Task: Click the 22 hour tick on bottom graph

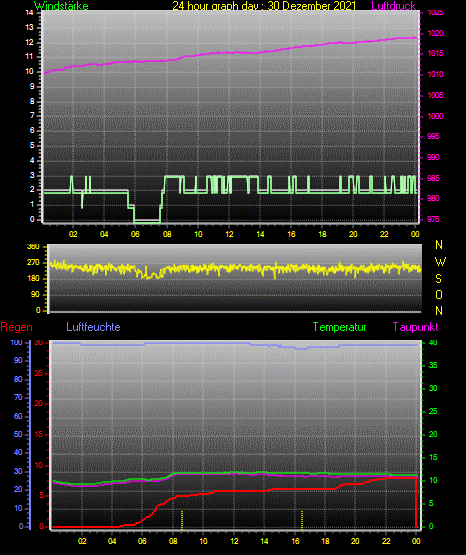Action: [x=386, y=541]
